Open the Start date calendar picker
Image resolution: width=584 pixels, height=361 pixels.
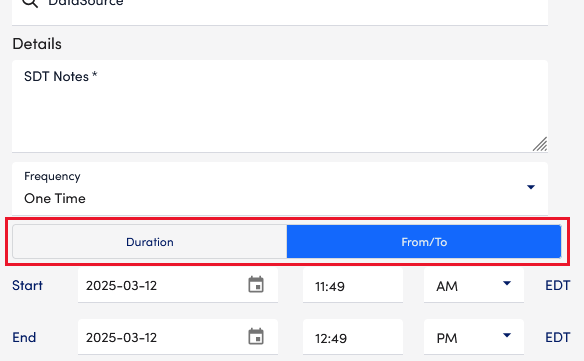coord(256,285)
